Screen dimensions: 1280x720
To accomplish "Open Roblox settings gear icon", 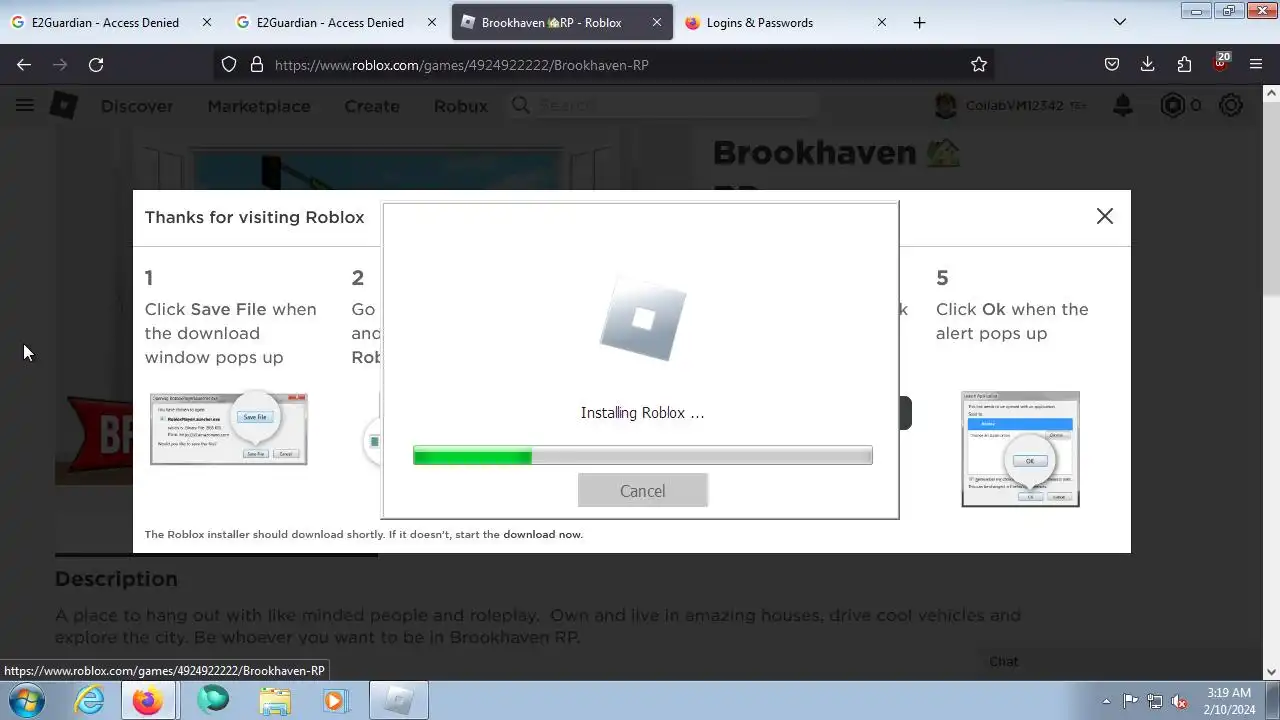I will tap(1231, 105).
